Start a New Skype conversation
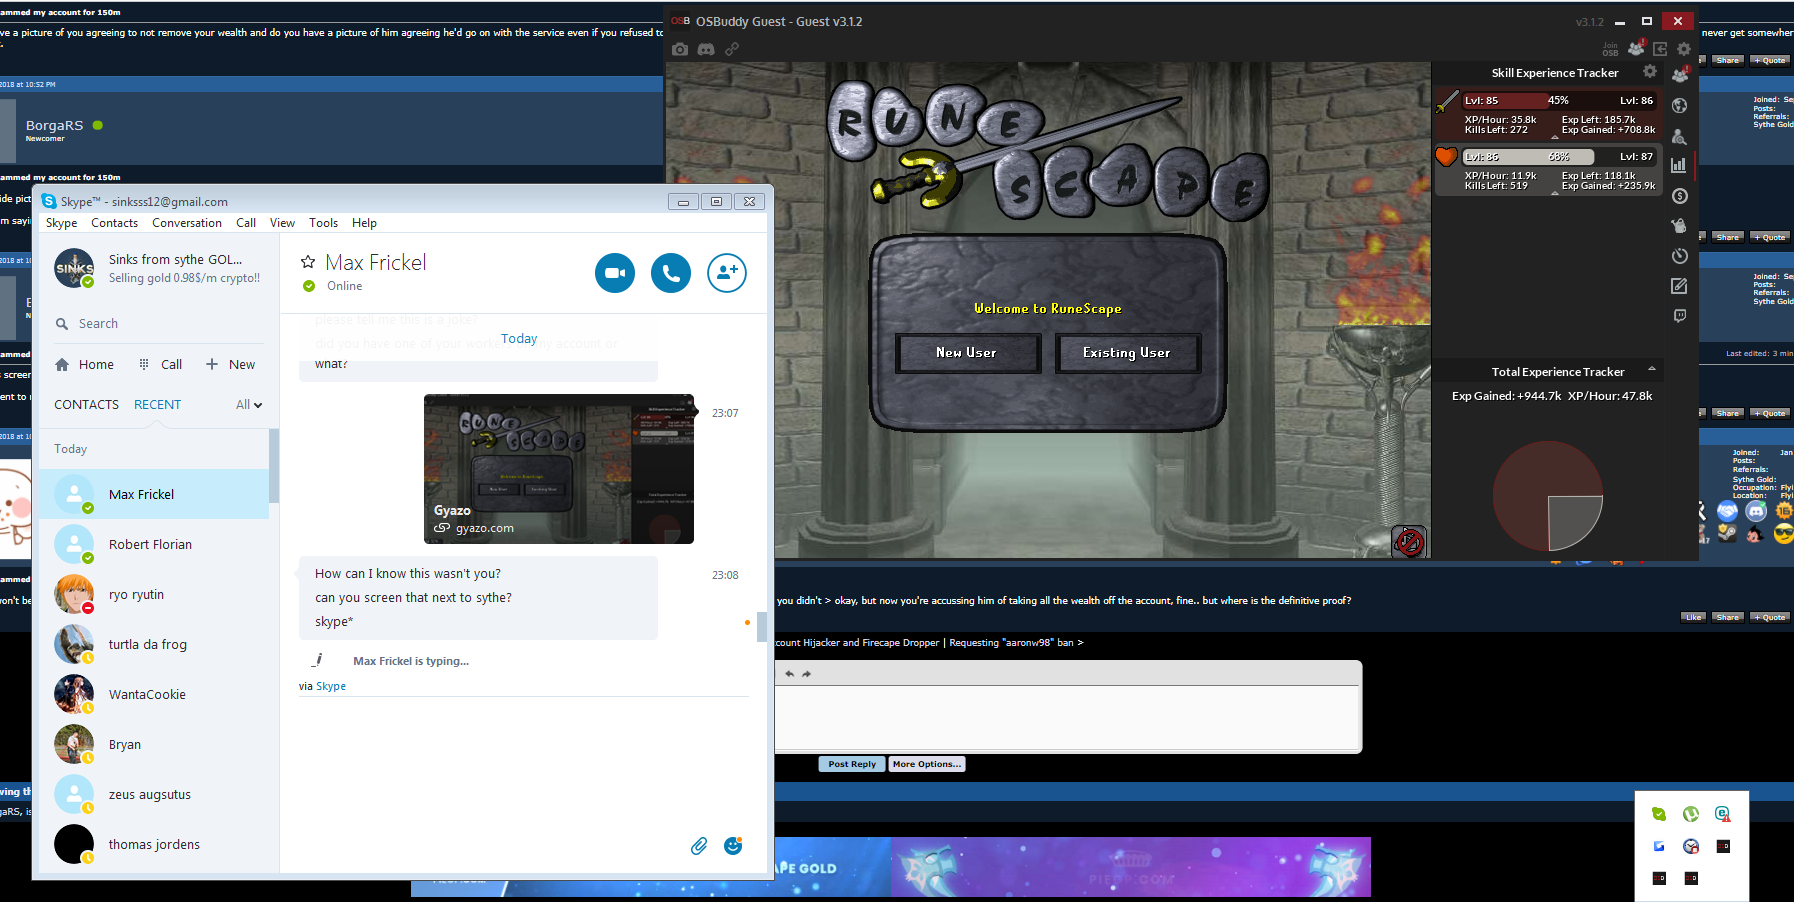Image resolution: width=1794 pixels, height=902 pixels. (230, 365)
